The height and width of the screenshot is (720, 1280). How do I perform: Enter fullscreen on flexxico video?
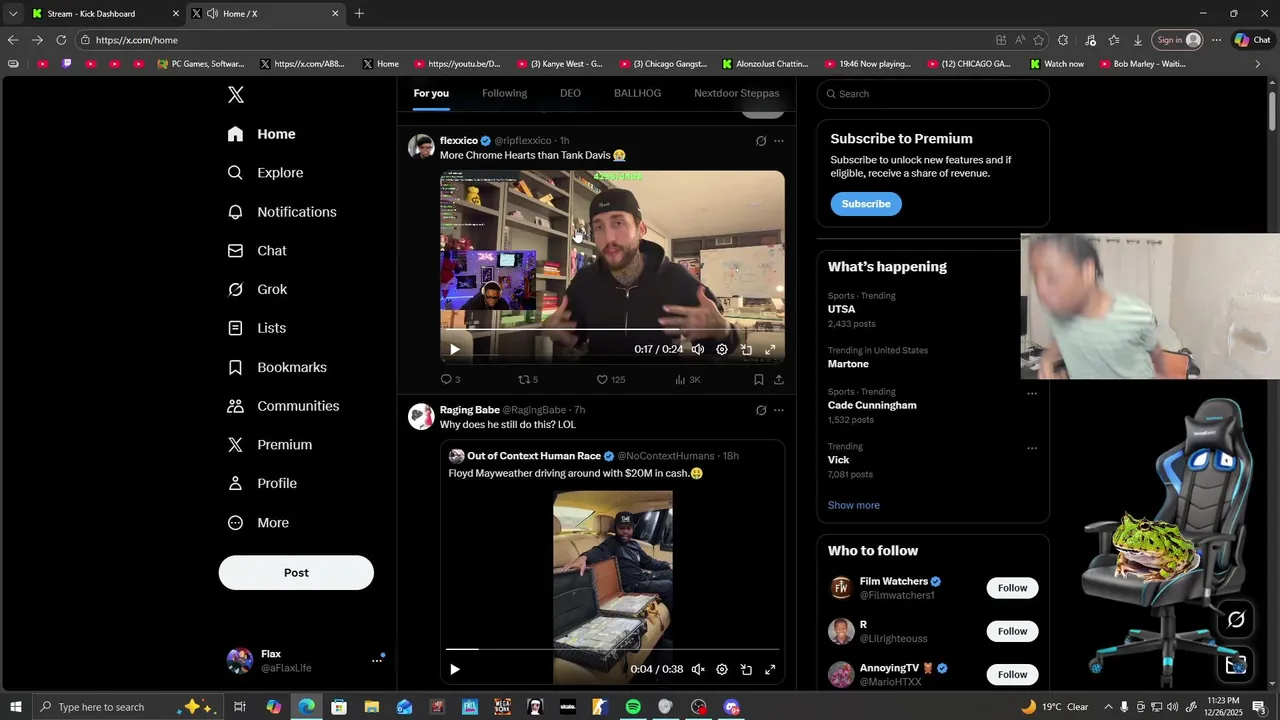tap(770, 350)
